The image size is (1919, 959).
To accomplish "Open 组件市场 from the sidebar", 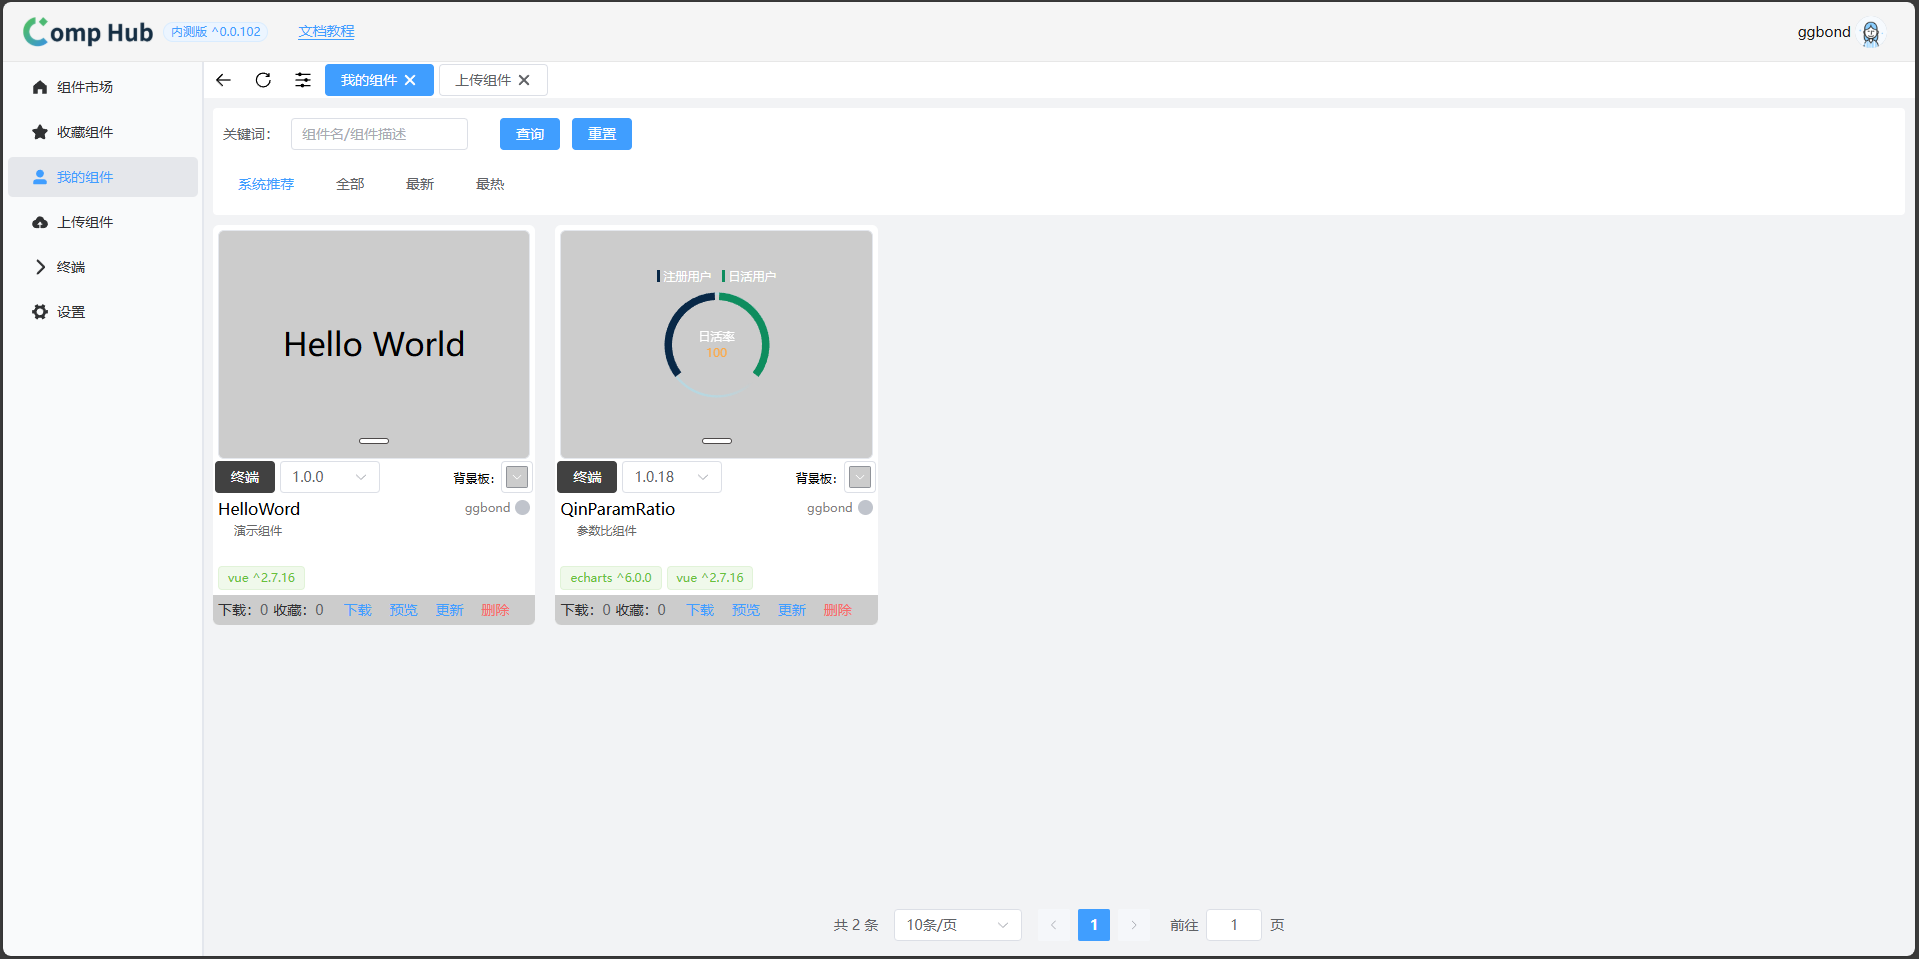I will tap(85, 87).
